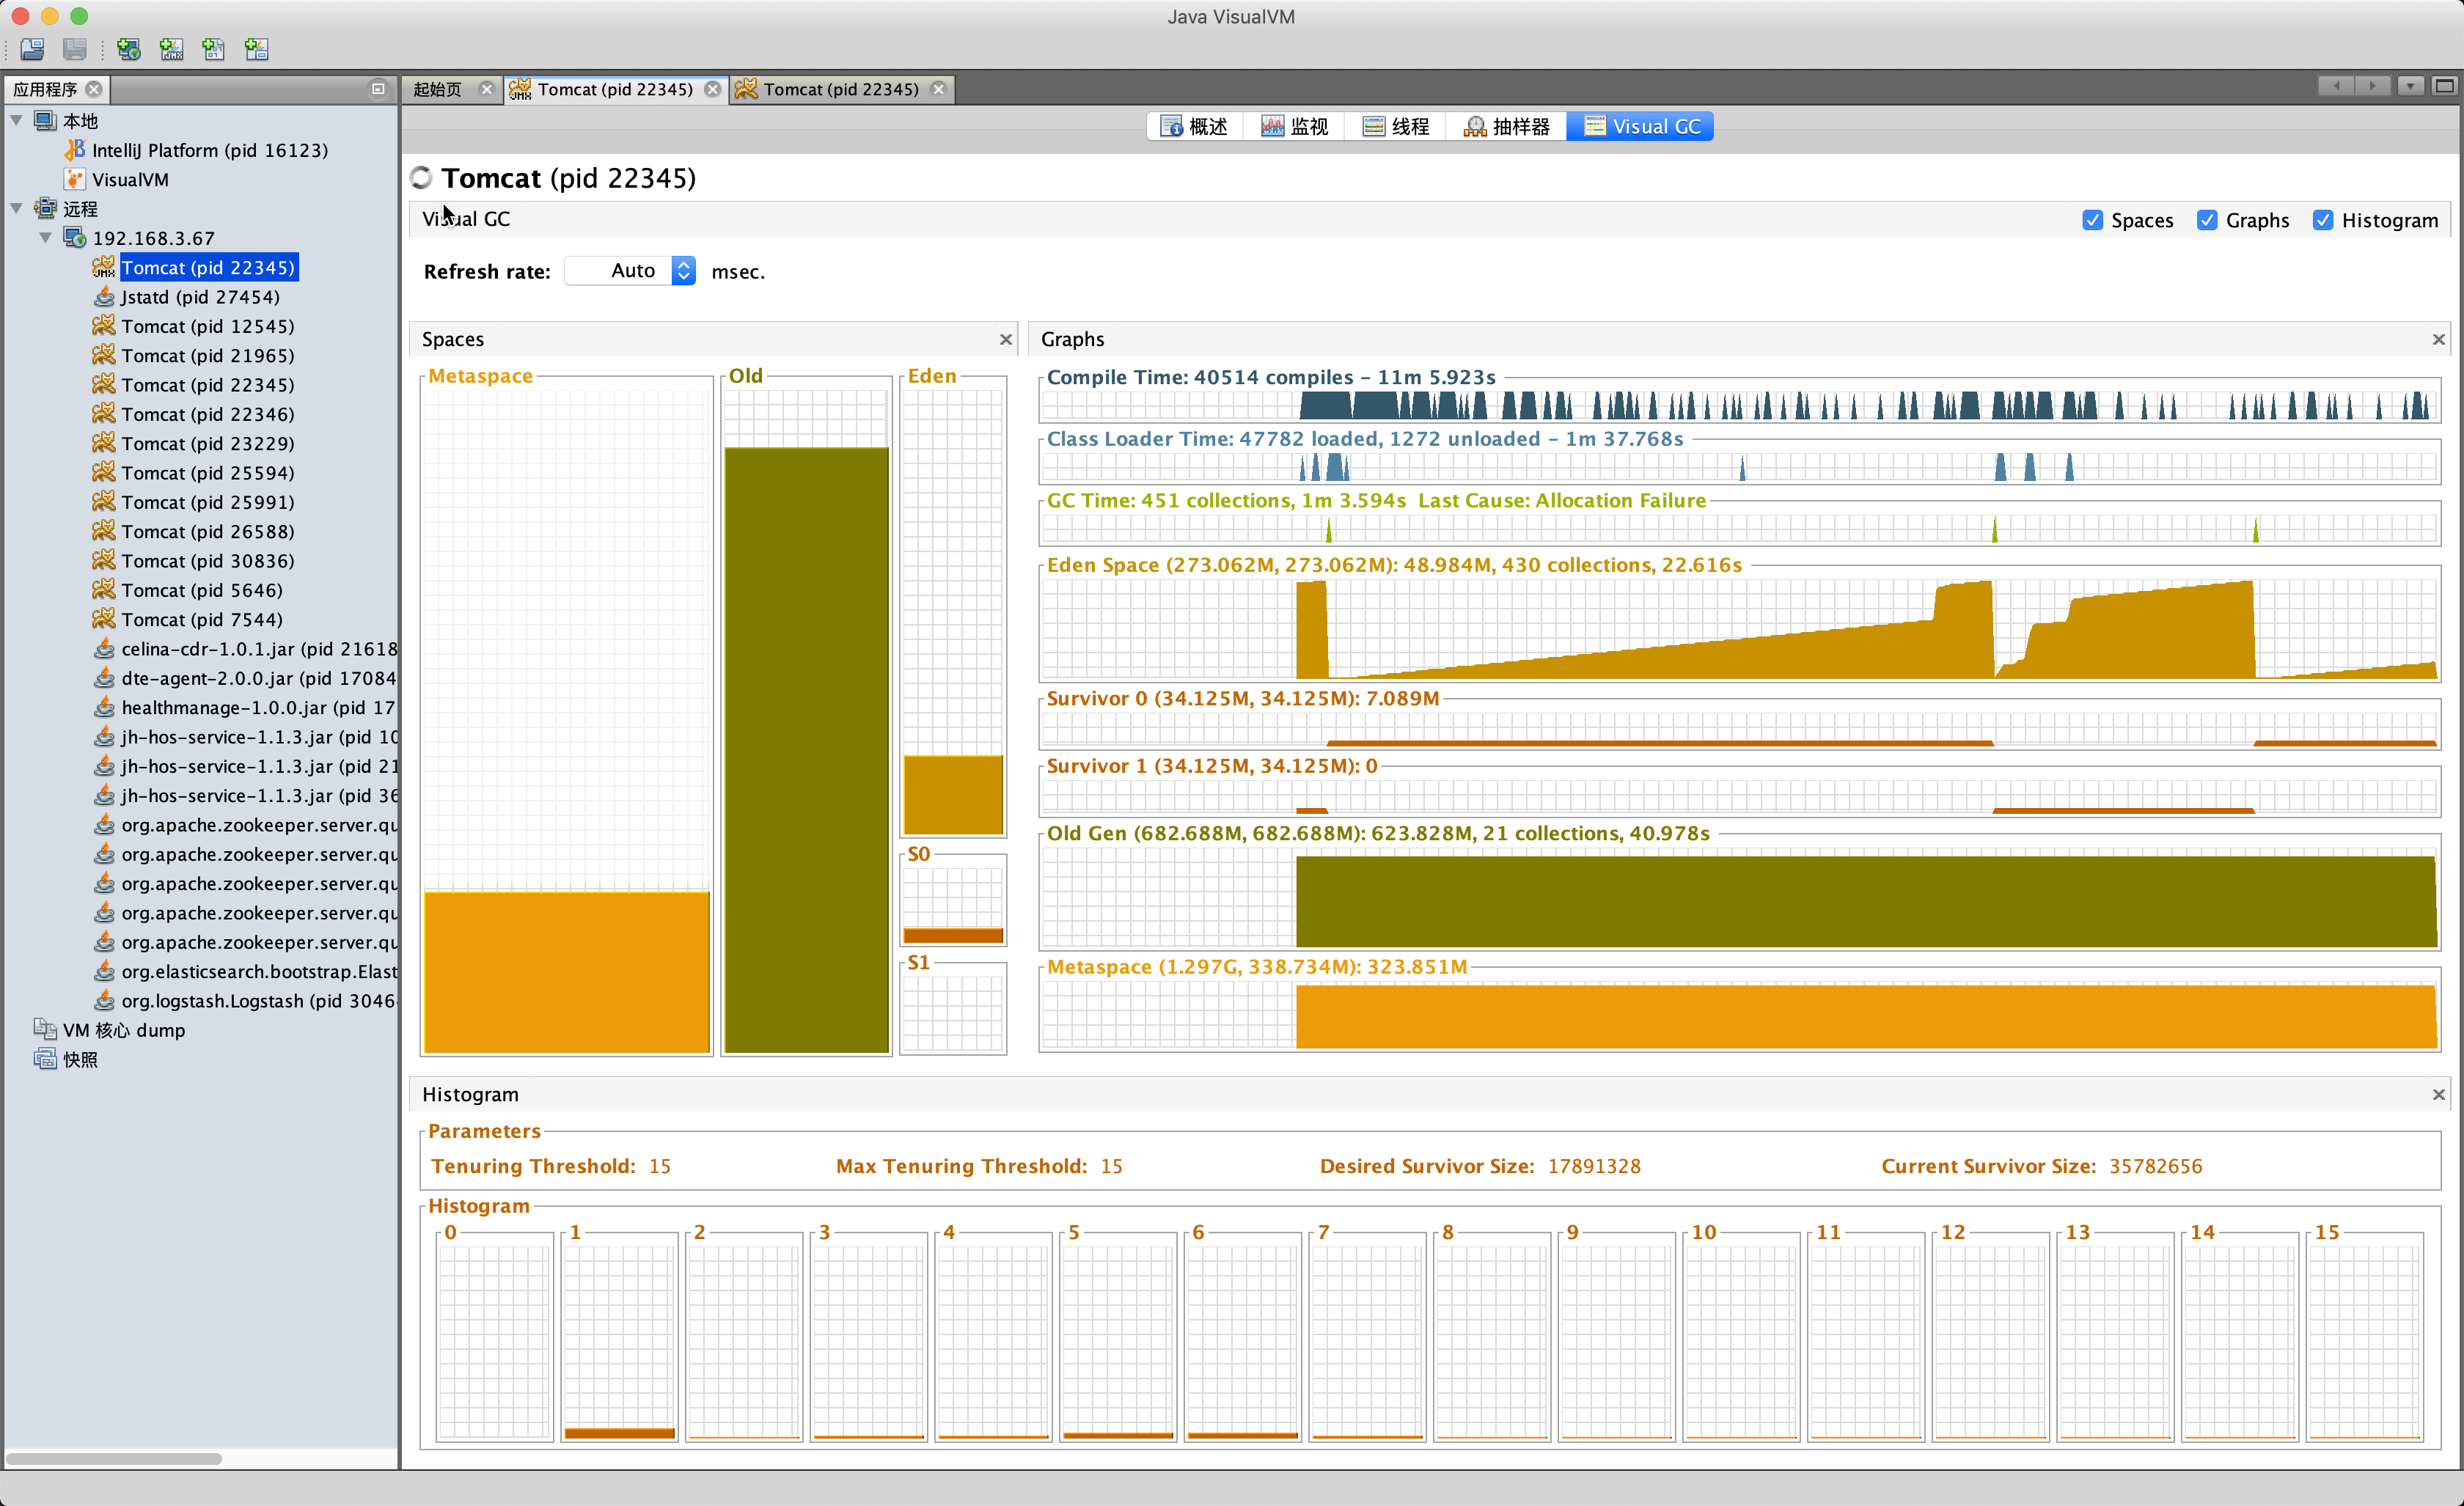Close the 应用程序 panel tab

(x=94, y=89)
